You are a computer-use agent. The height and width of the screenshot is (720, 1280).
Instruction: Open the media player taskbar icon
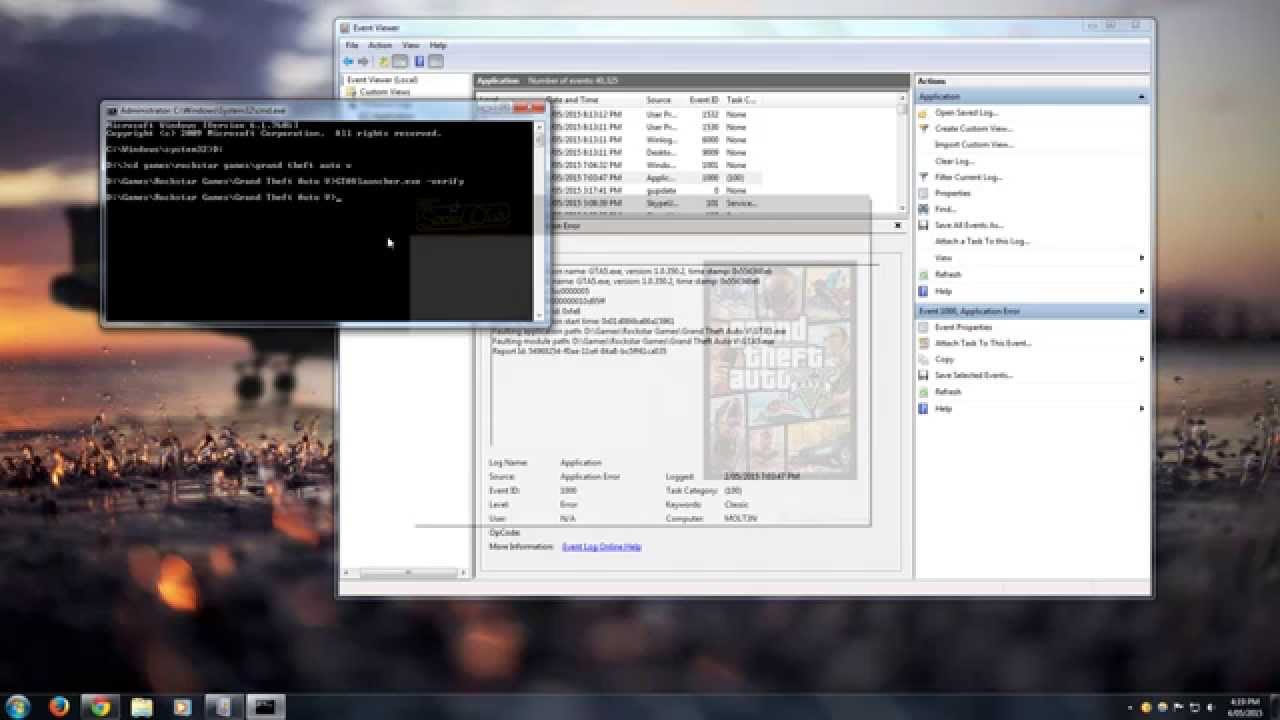point(182,707)
